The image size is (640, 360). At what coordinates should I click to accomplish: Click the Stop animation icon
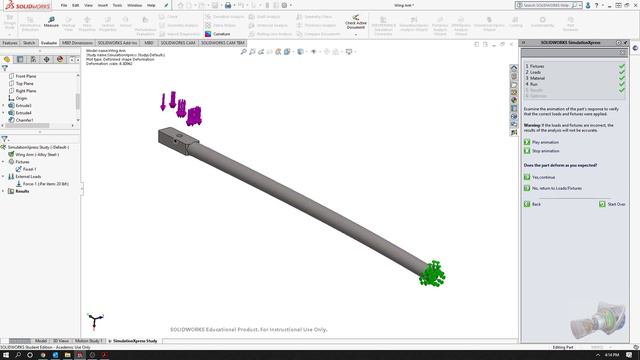[527, 151]
